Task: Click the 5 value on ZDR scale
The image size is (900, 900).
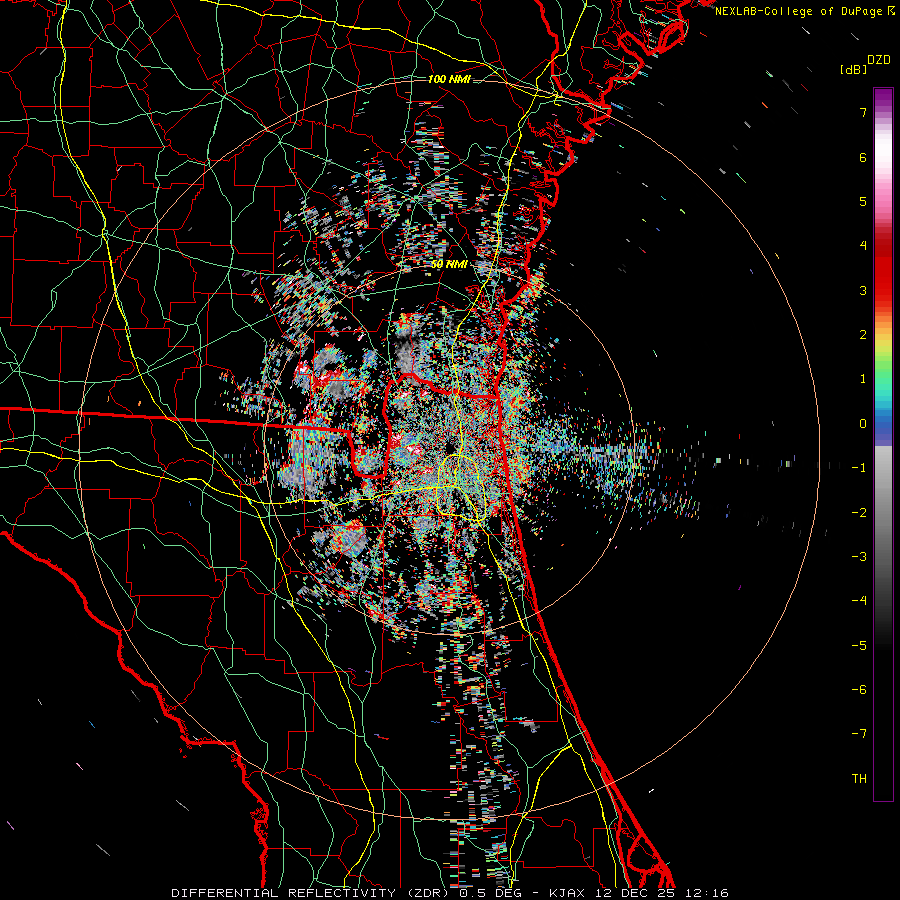Action: click(x=863, y=201)
